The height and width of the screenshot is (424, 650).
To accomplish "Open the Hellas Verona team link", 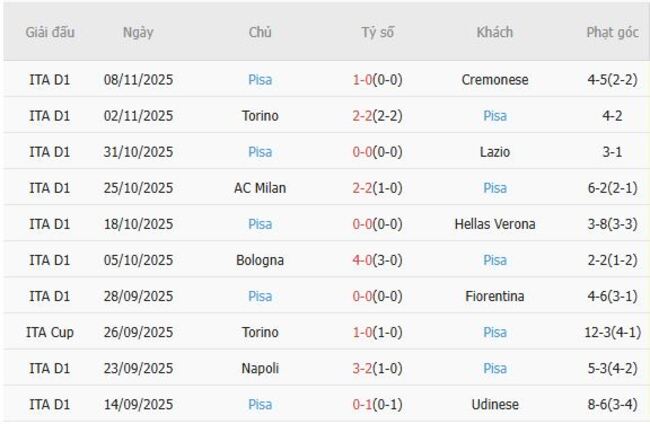I will [x=495, y=224].
